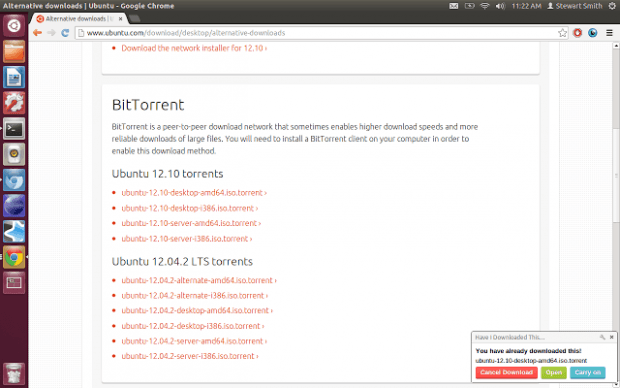620x388 pixels.
Task: Click the red extension icon in toolbar
Action: pos(577,33)
